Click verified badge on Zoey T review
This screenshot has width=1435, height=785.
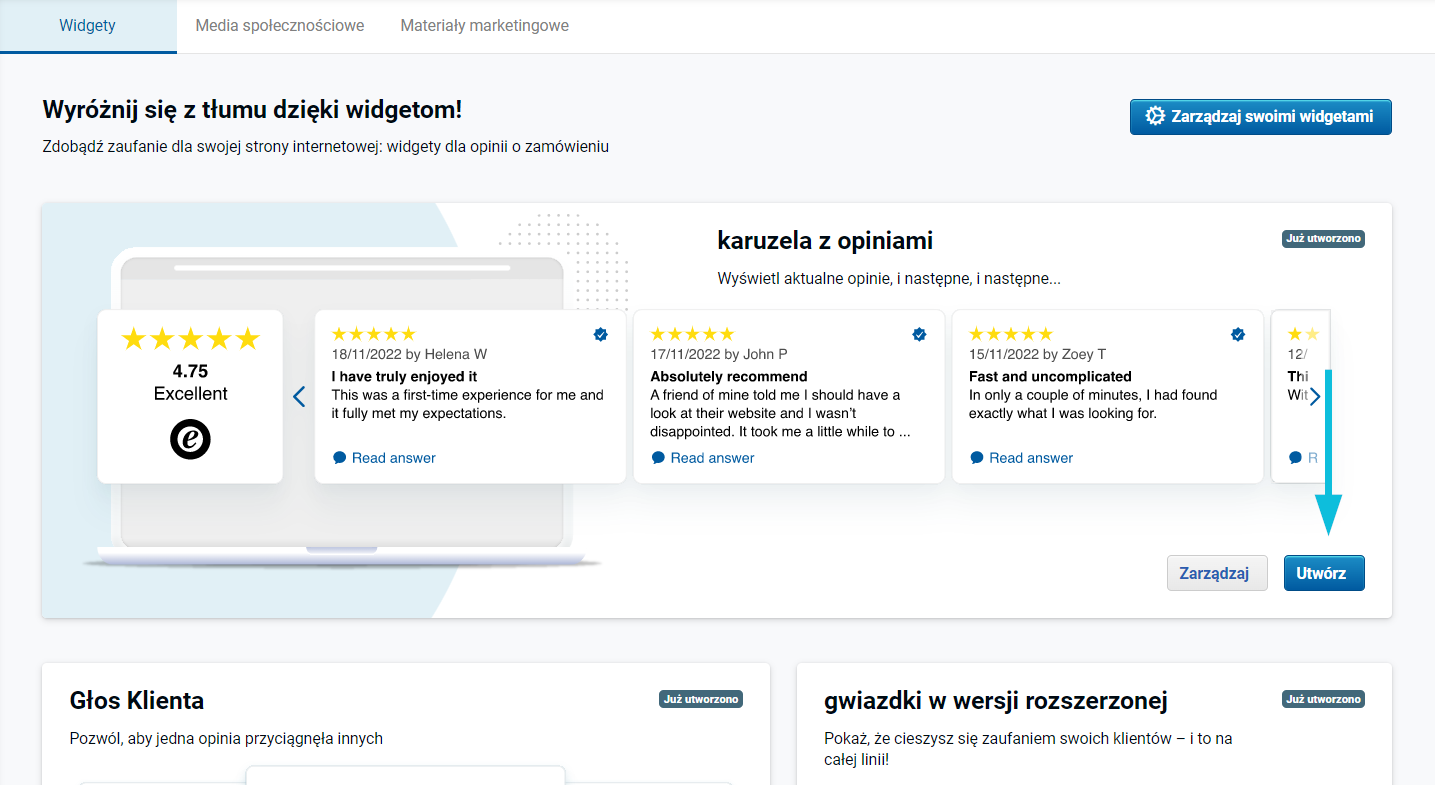tap(1238, 335)
